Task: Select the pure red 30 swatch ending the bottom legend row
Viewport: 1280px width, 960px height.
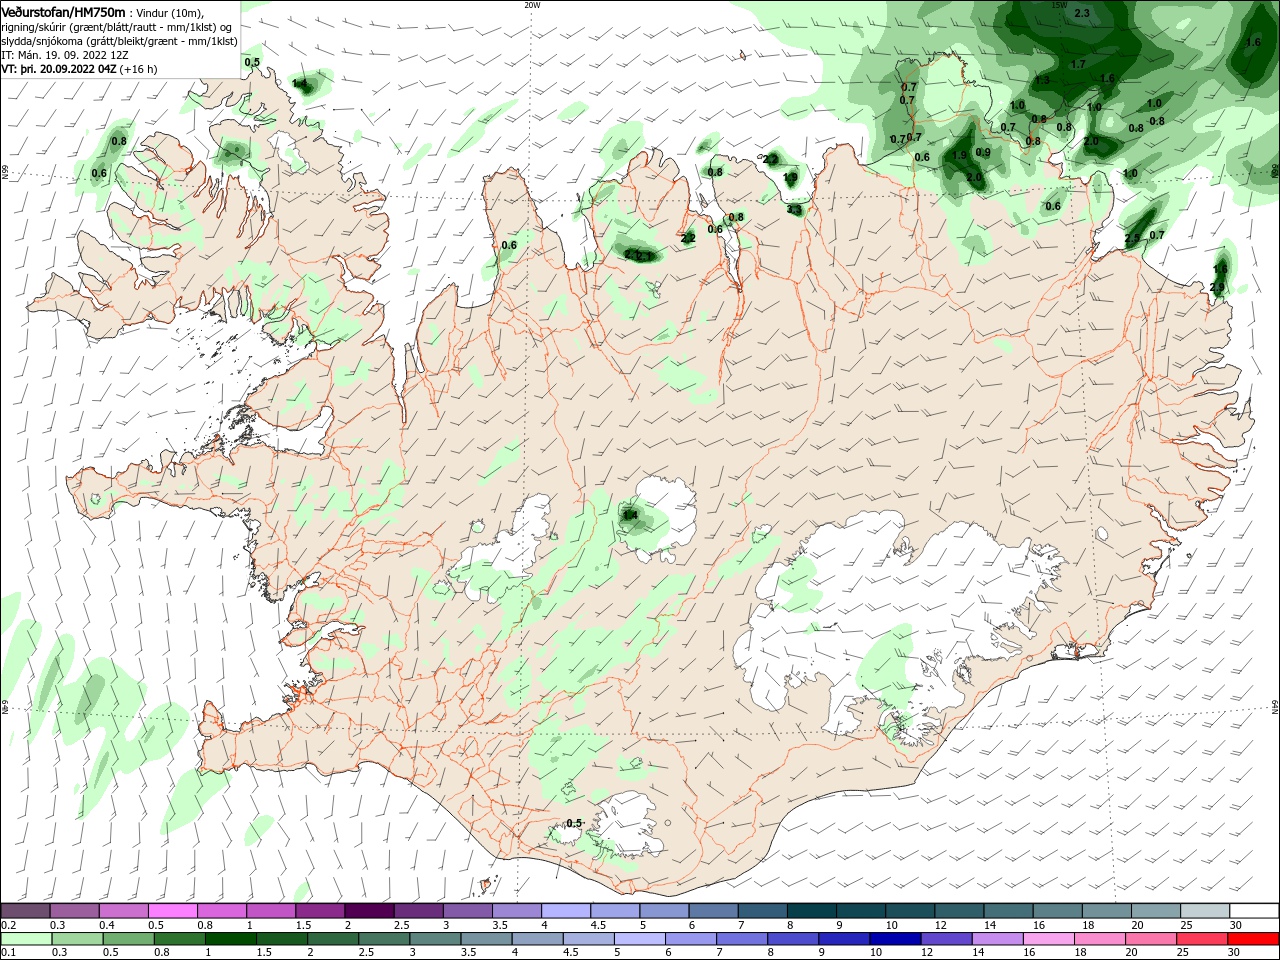Action: (x=1253, y=939)
